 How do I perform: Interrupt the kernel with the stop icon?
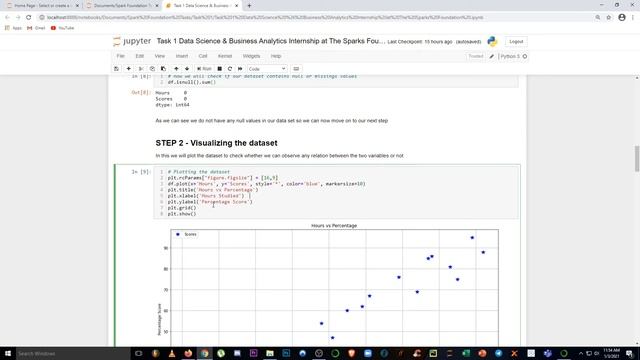click(x=220, y=69)
